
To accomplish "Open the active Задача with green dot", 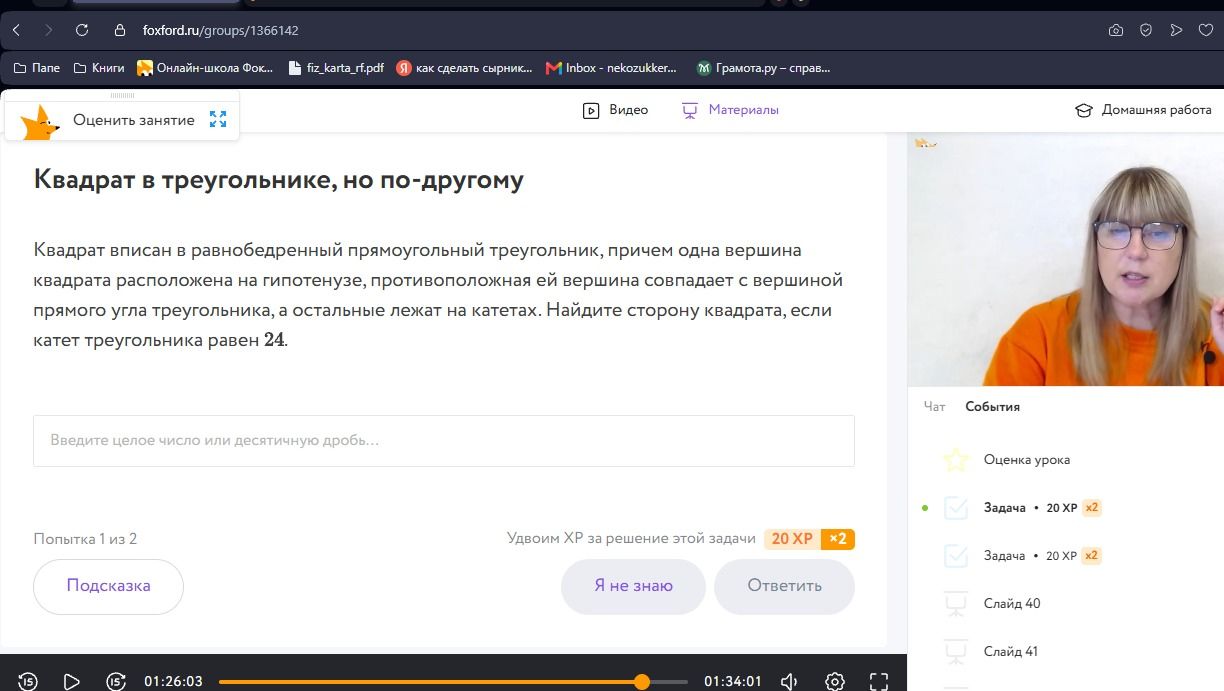I will click(1042, 508).
